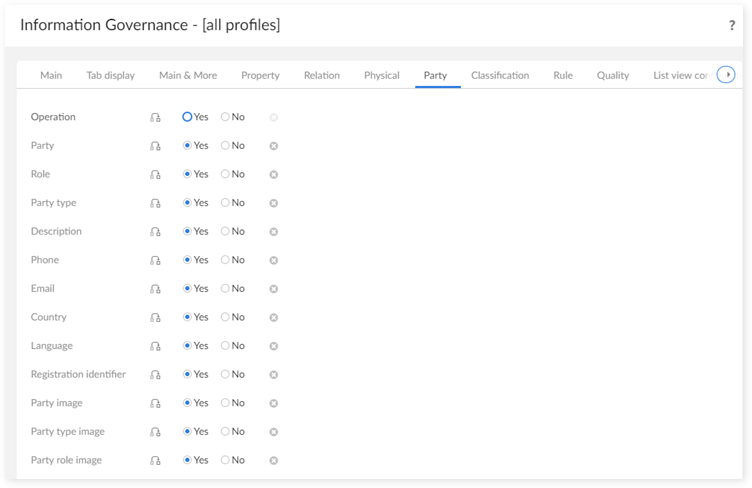Screen dimensions: 752x488
Task: Click the lock icon in the Email row
Action: click(x=155, y=289)
